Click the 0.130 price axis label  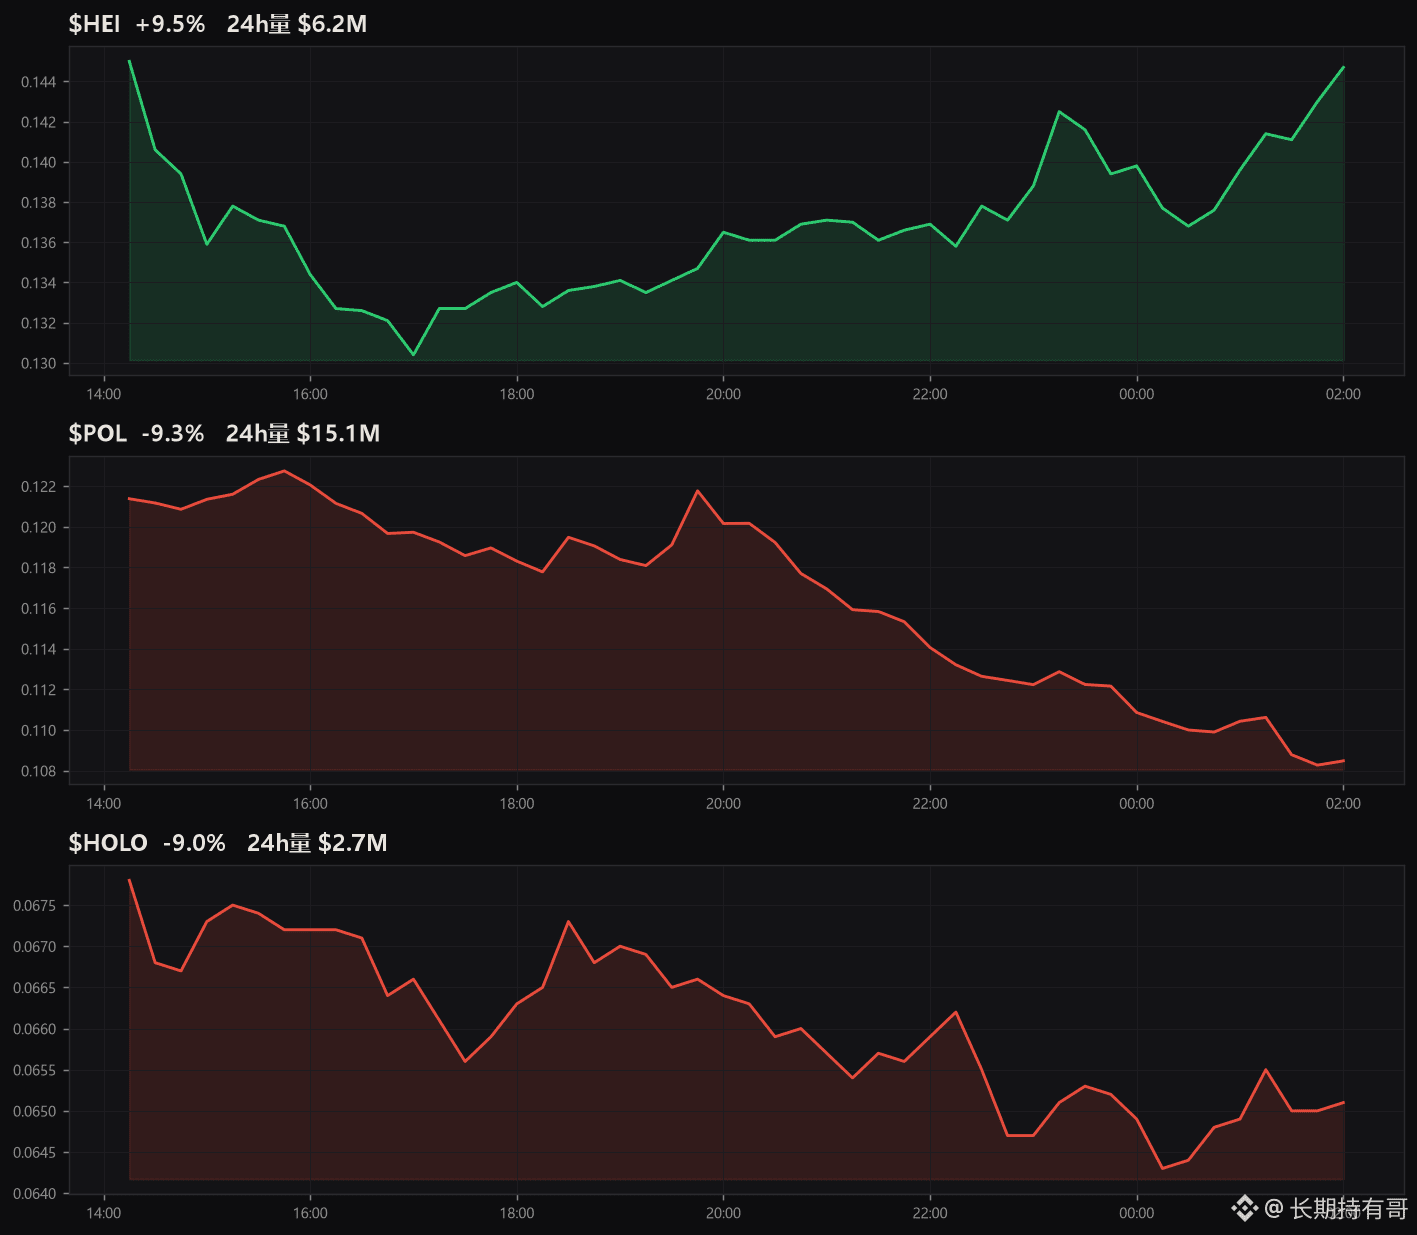click(39, 364)
